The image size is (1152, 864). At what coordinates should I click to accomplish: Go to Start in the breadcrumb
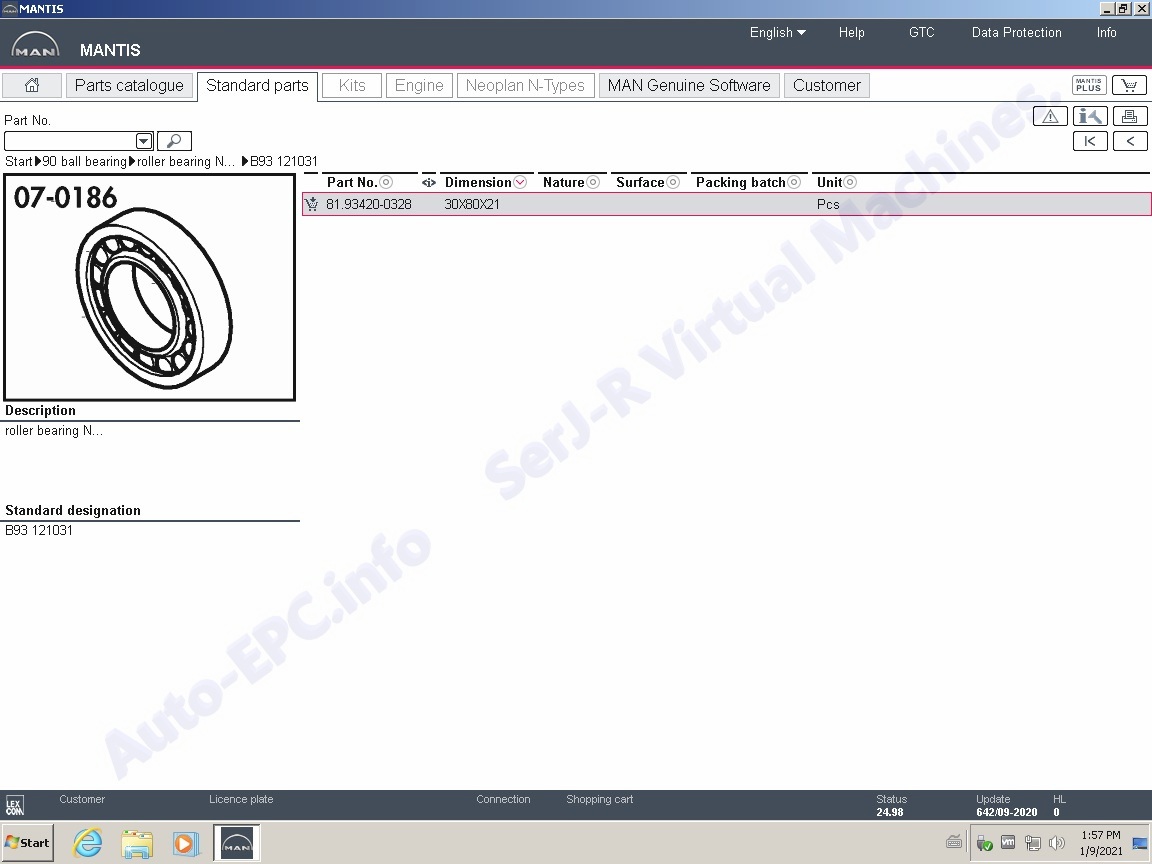18,161
